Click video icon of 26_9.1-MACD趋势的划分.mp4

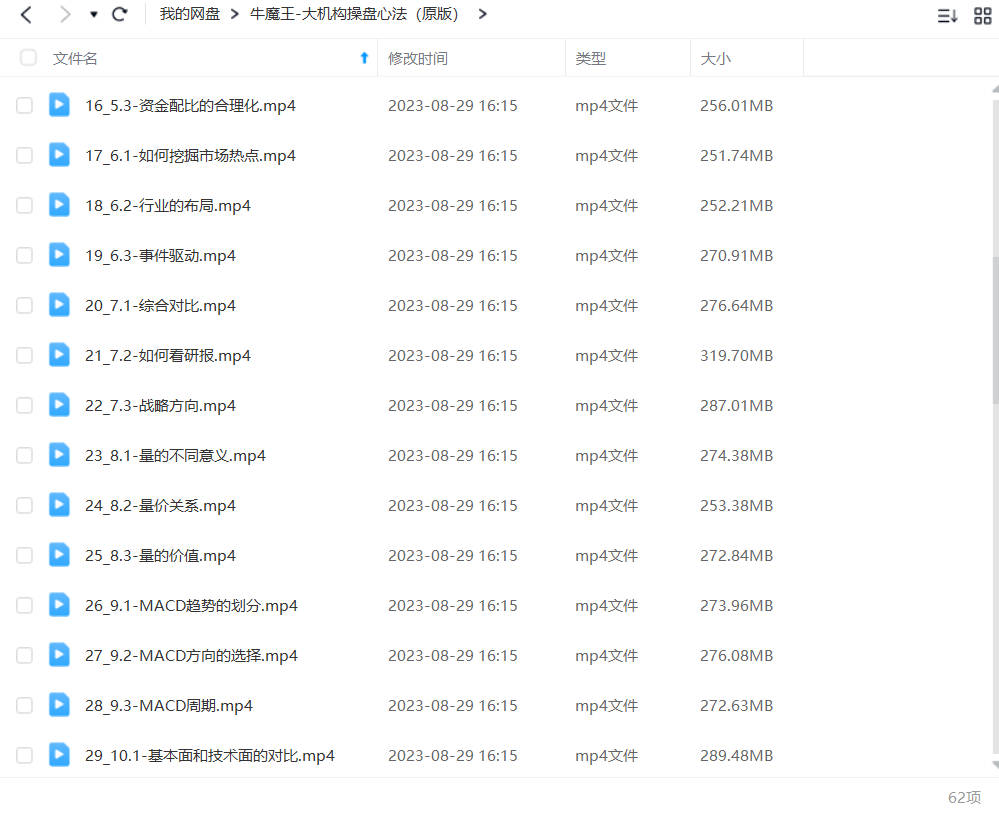pos(59,605)
